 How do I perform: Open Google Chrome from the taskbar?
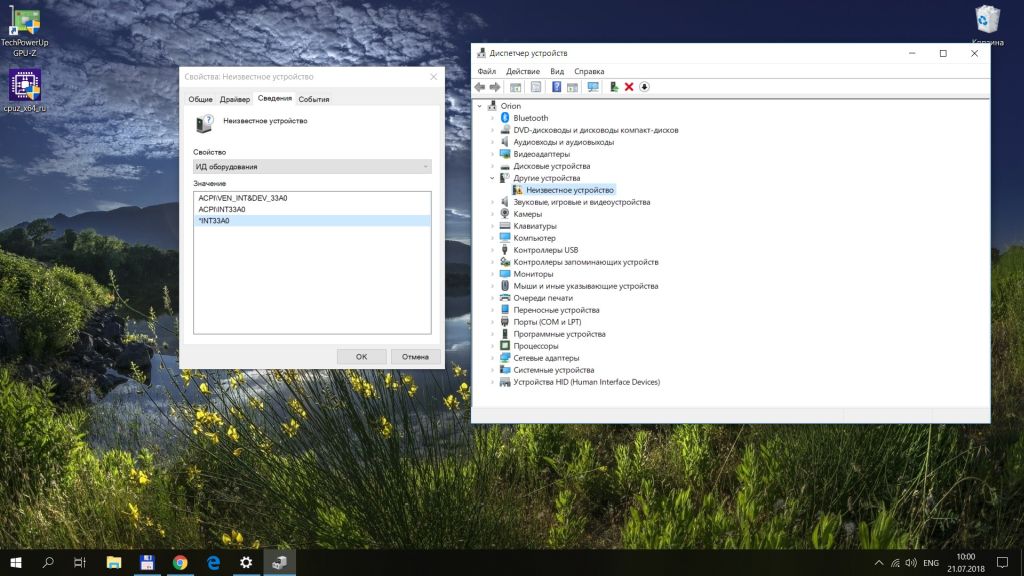(180, 562)
